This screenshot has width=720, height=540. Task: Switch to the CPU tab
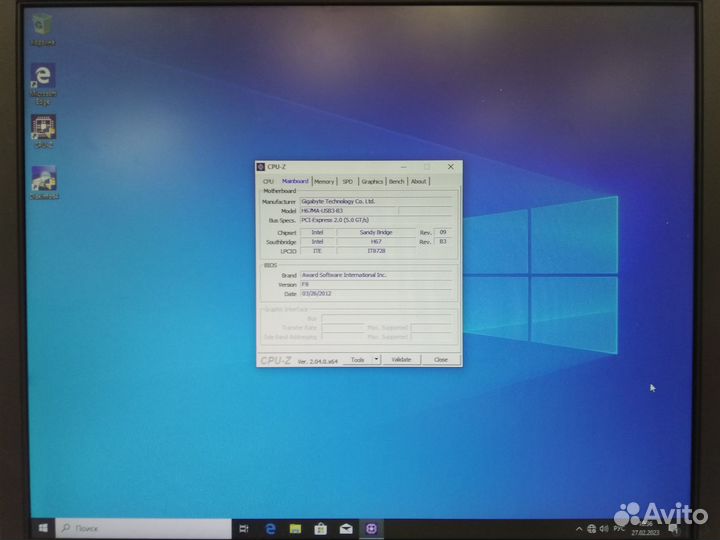268,181
